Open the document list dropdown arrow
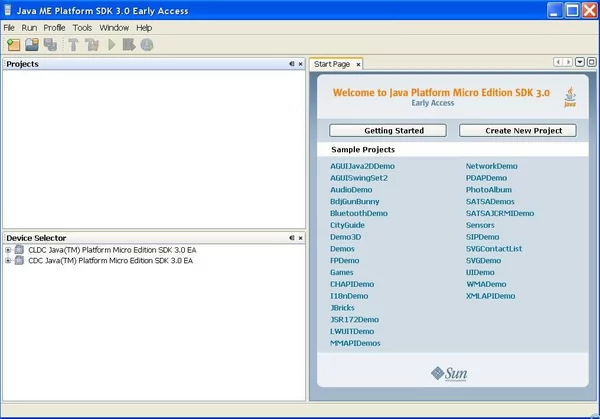The image size is (600, 419). tap(580, 62)
